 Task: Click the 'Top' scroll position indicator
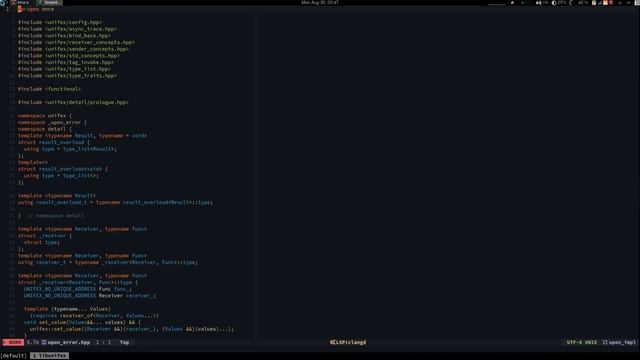(x=124, y=342)
